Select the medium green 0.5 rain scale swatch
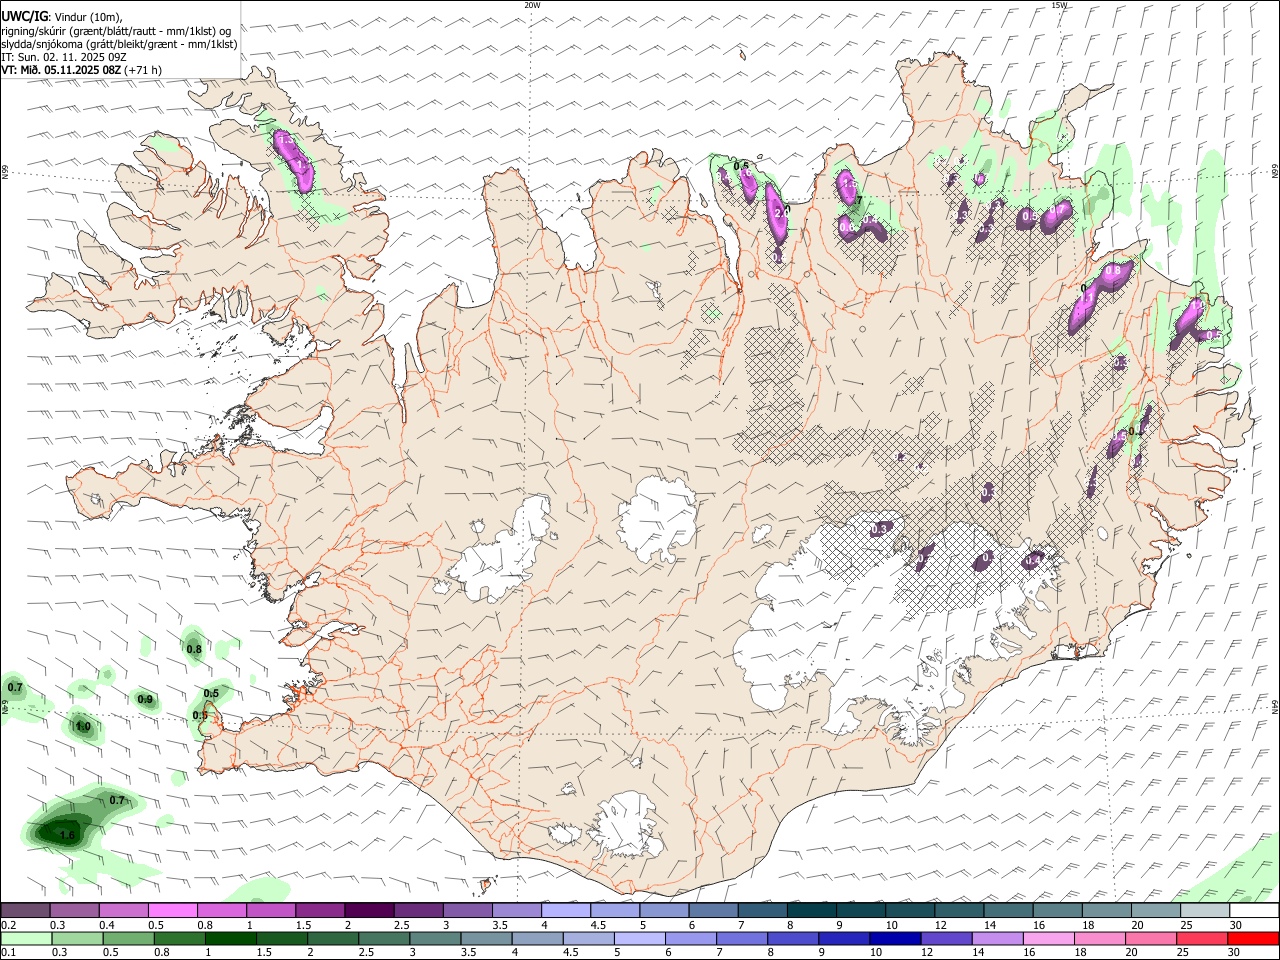Screen dimensions: 1280x960 [128, 938]
